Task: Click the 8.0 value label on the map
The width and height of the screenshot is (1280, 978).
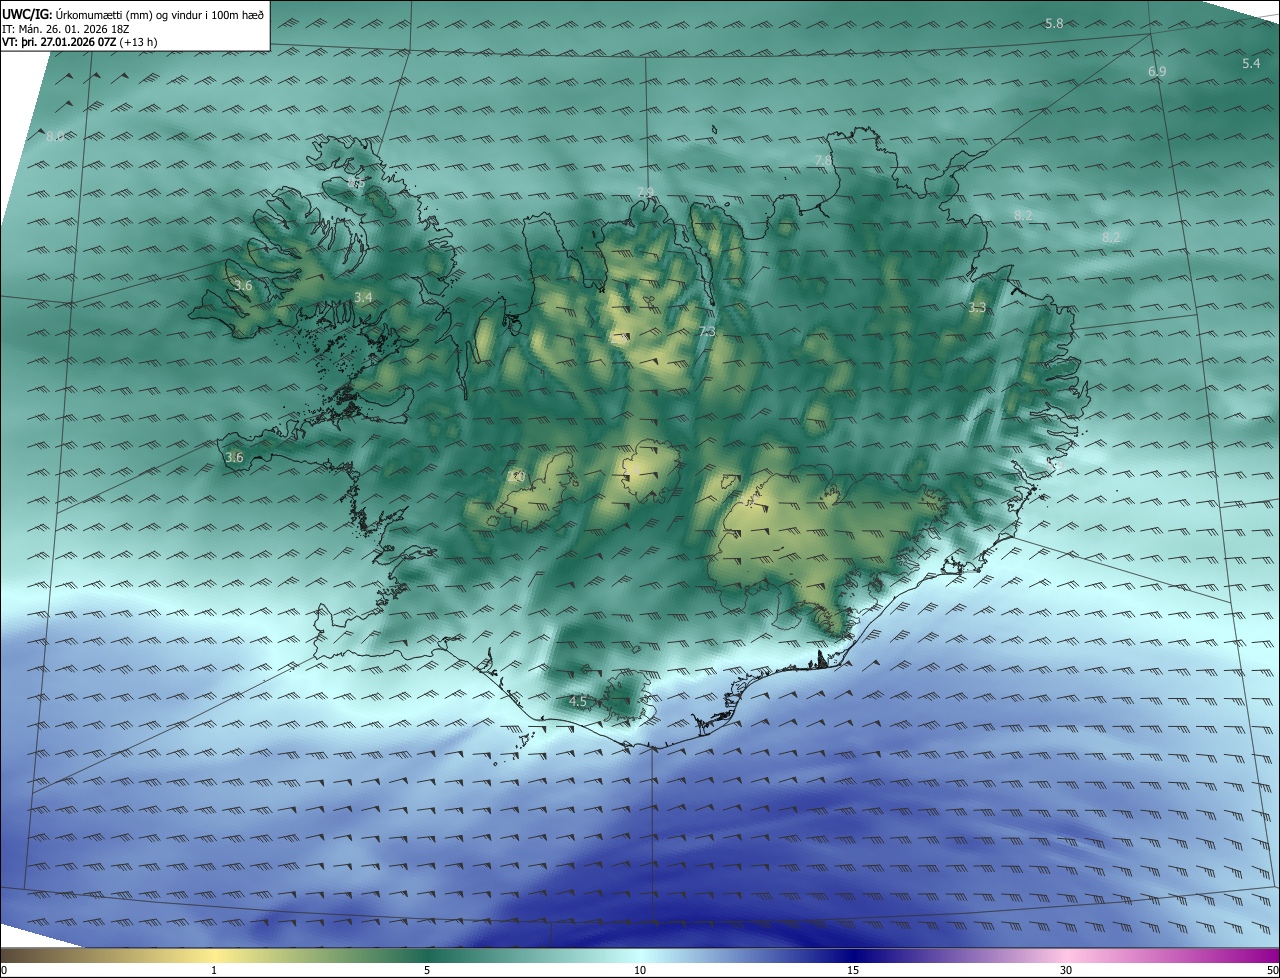Action: pyautogui.click(x=55, y=136)
